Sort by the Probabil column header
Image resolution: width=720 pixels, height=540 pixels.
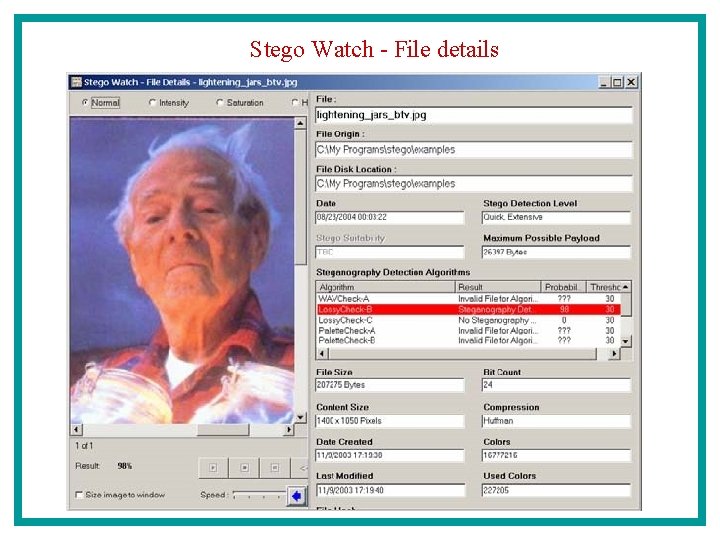pos(563,287)
